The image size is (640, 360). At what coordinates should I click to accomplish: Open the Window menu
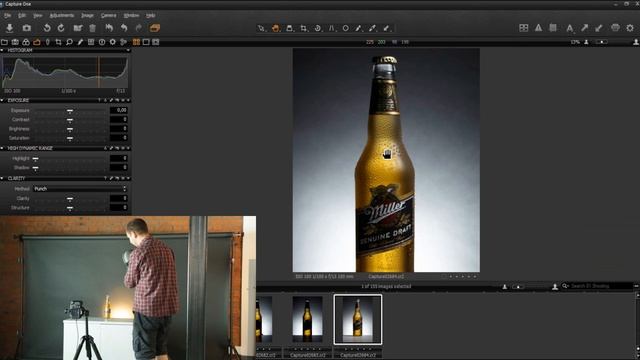point(131,15)
